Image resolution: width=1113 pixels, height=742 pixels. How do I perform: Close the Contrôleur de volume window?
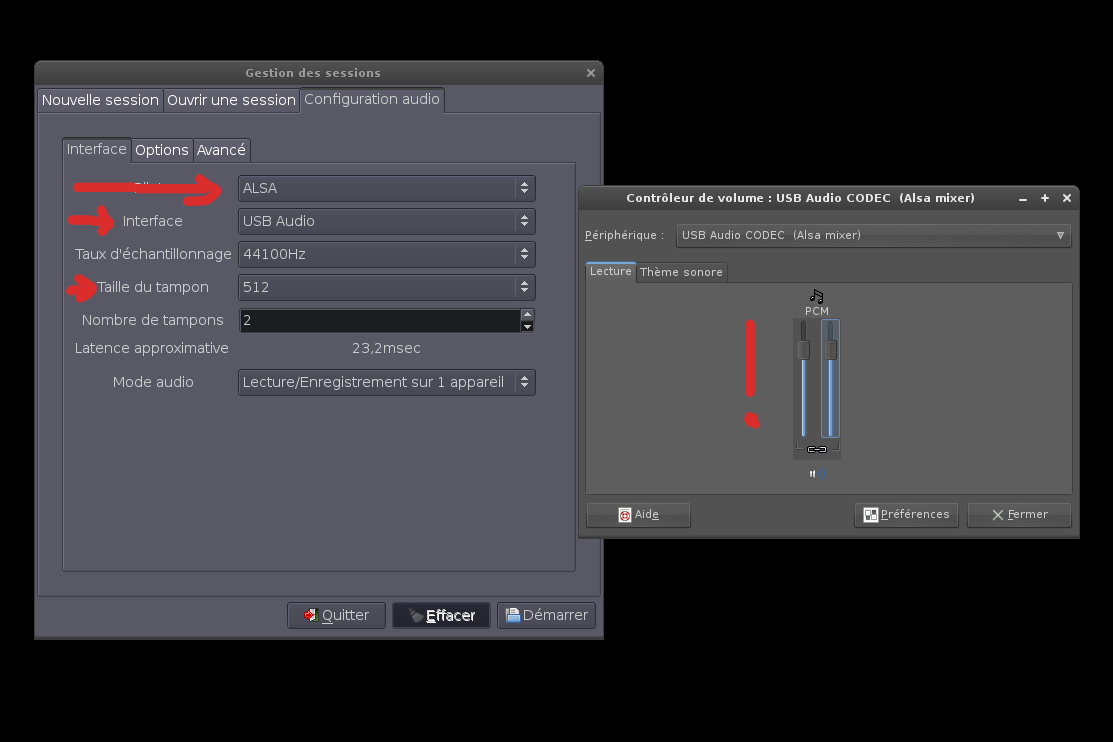1067,198
